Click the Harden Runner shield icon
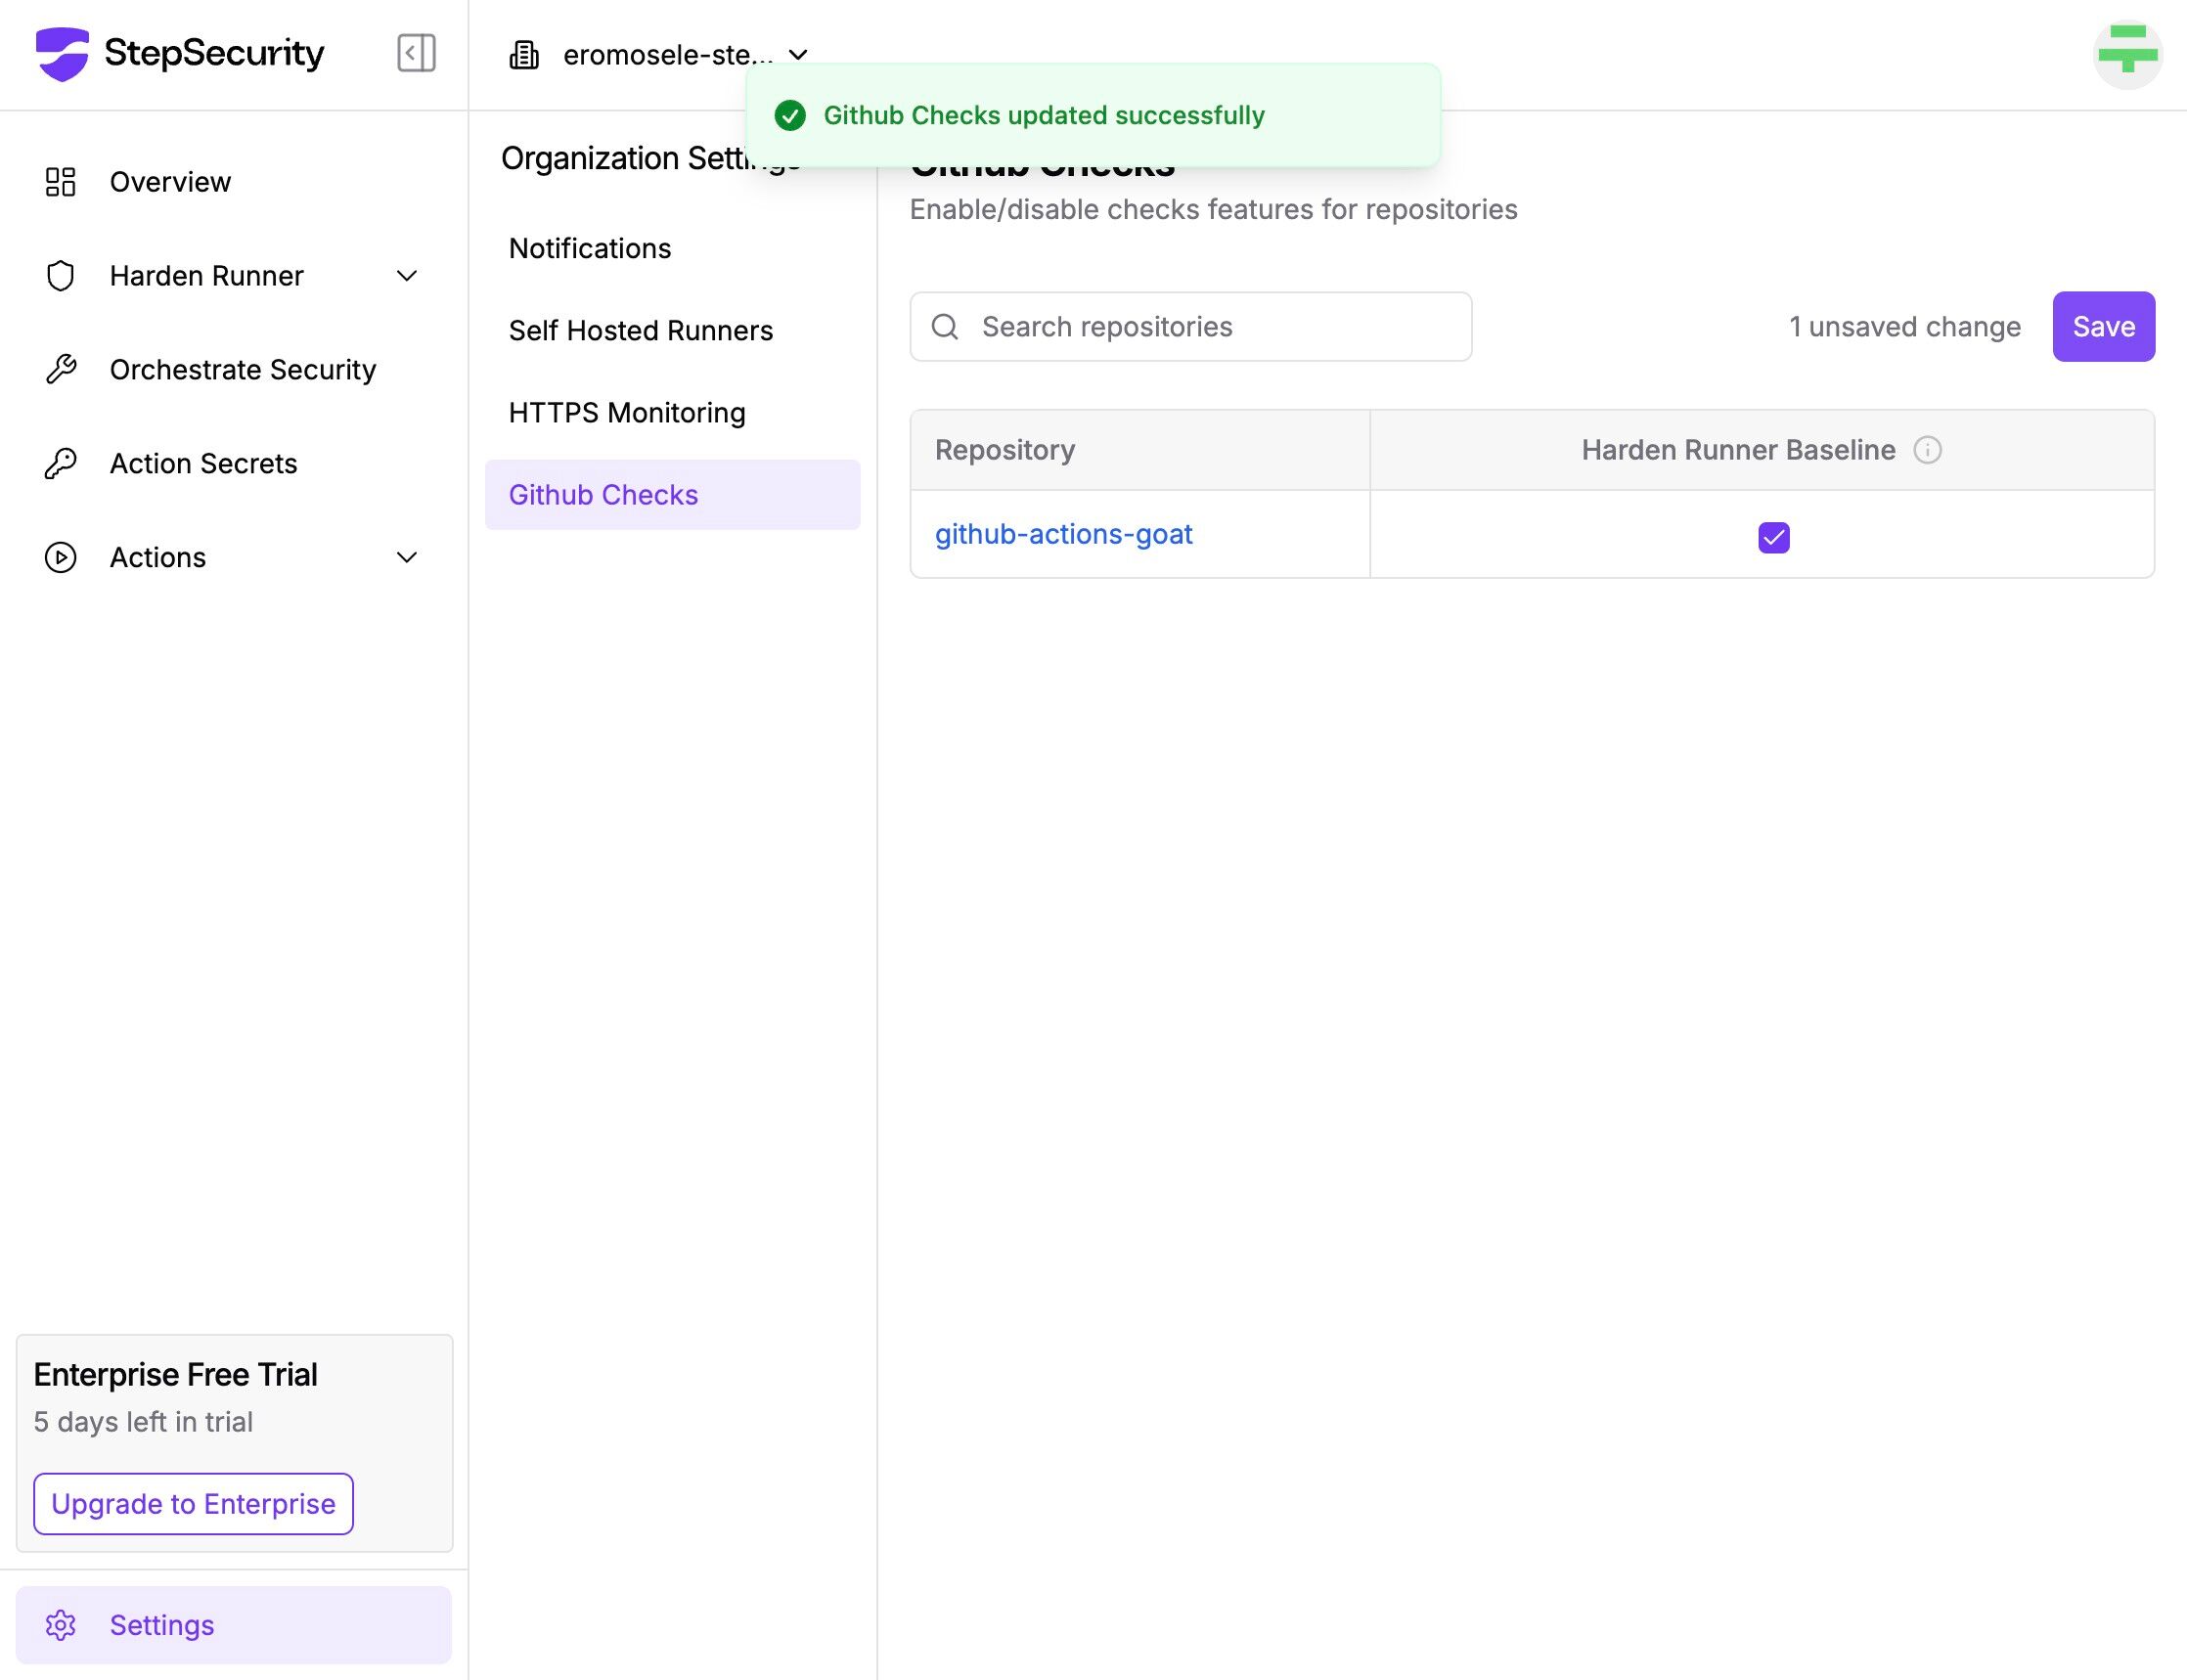Screen dimensions: 2187x1680 (61, 276)
